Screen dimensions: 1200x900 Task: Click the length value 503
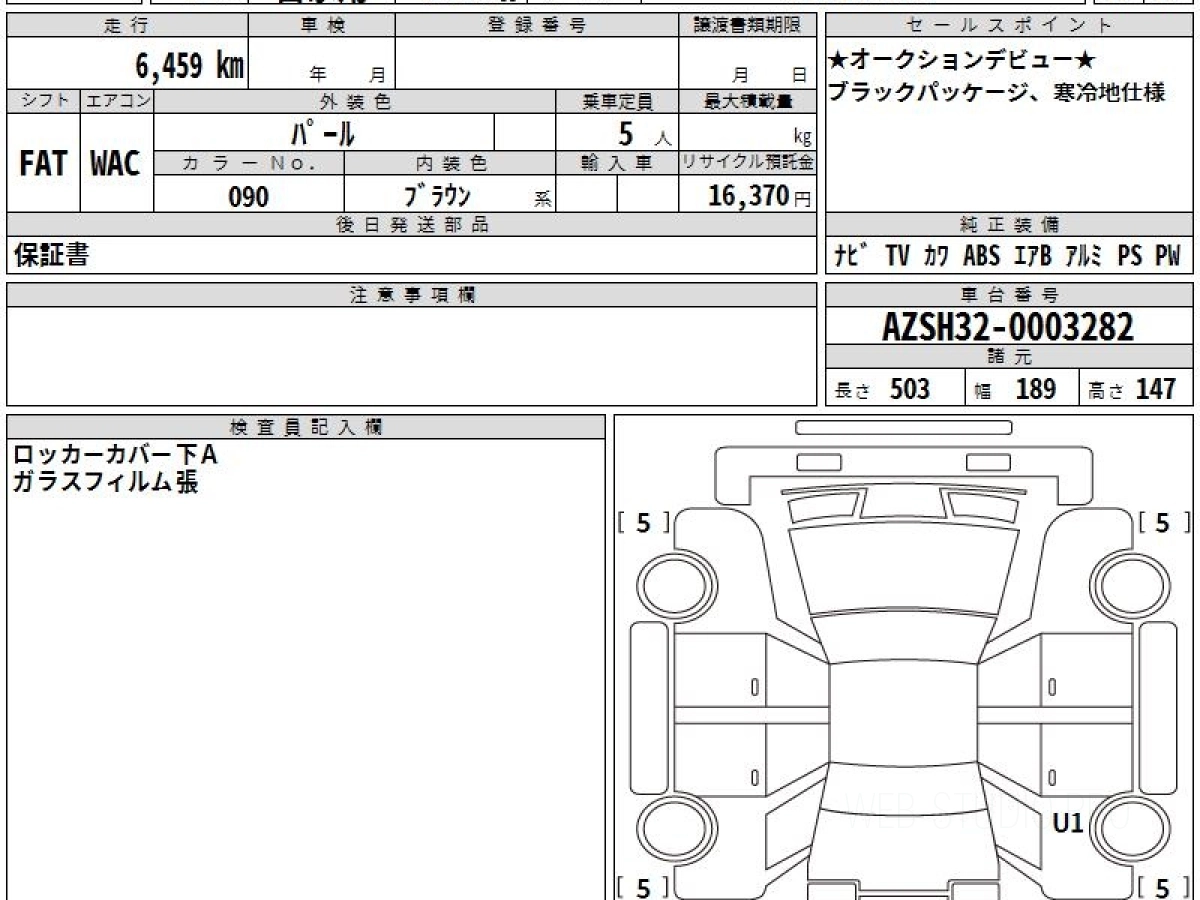(x=910, y=390)
